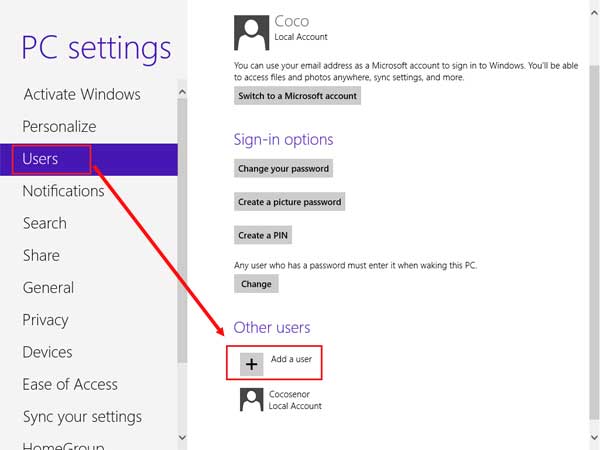Screen dimensions: 600x450
Task: Click the main panel scroll down arrow
Action: click(594, 437)
